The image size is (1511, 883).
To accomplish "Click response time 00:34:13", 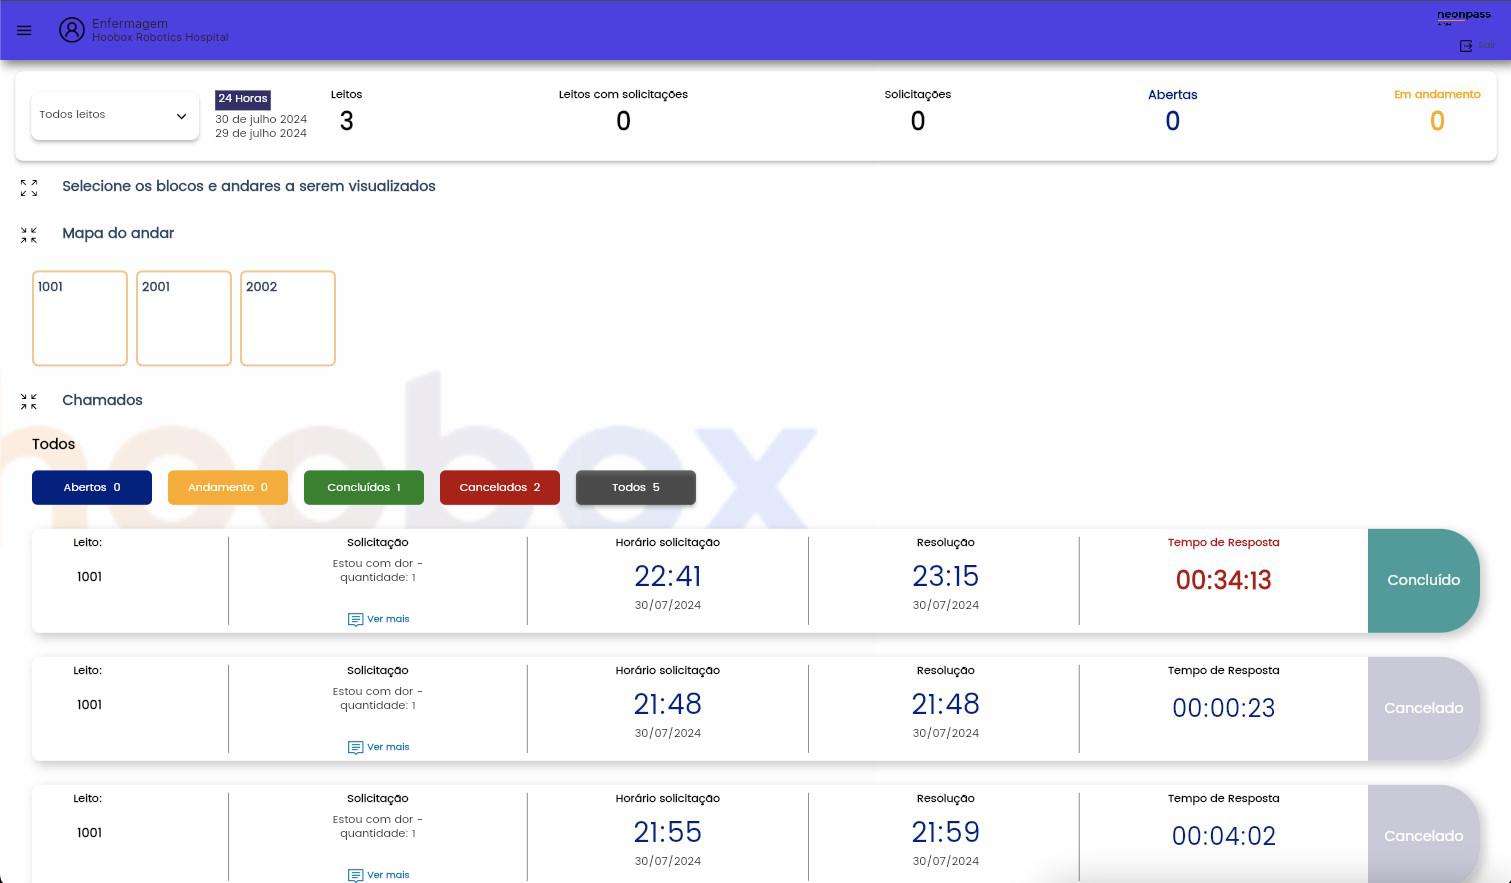I will pyautogui.click(x=1223, y=580).
